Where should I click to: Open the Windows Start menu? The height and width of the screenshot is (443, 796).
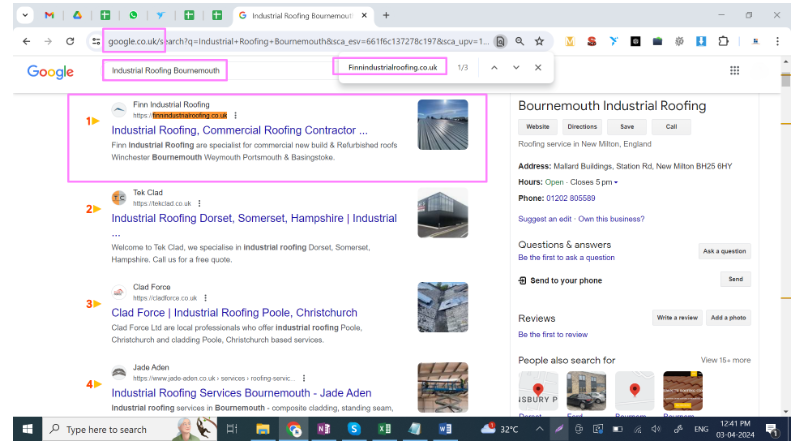click(27, 429)
